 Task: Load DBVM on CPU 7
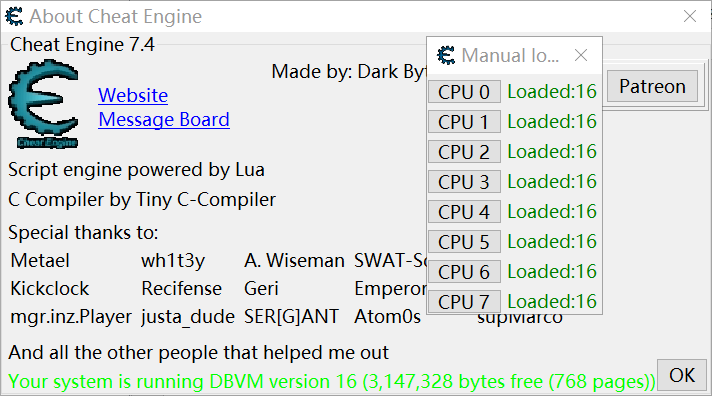[464, 302]
